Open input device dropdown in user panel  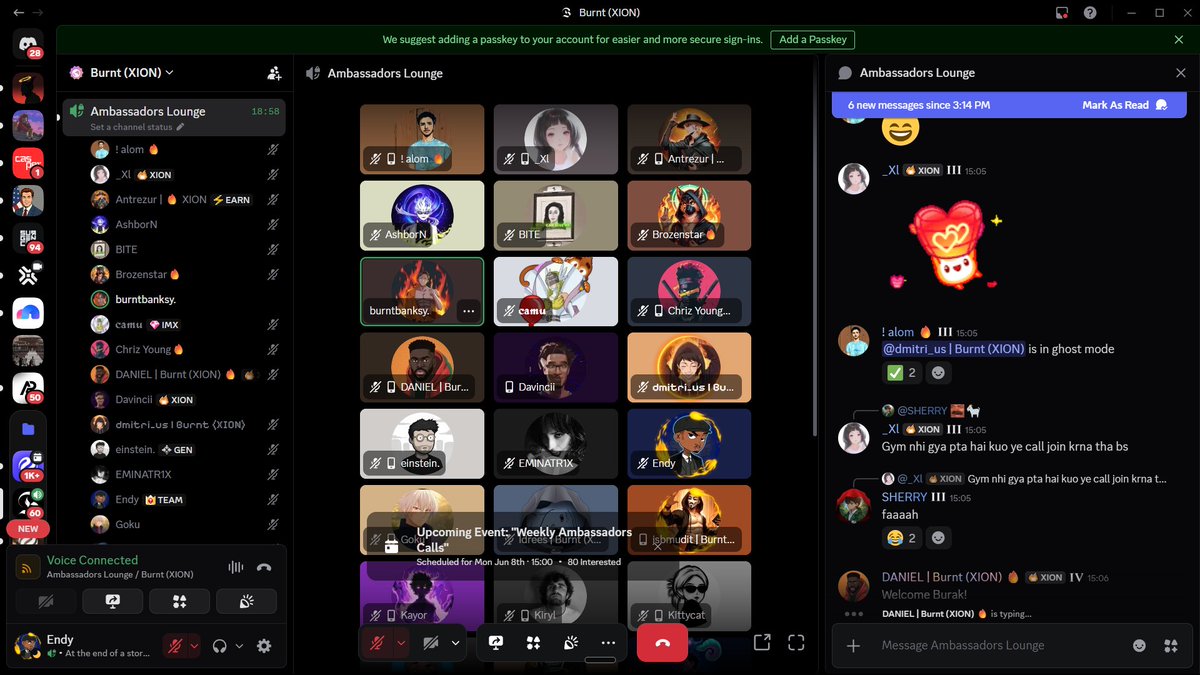coord(195,646)
